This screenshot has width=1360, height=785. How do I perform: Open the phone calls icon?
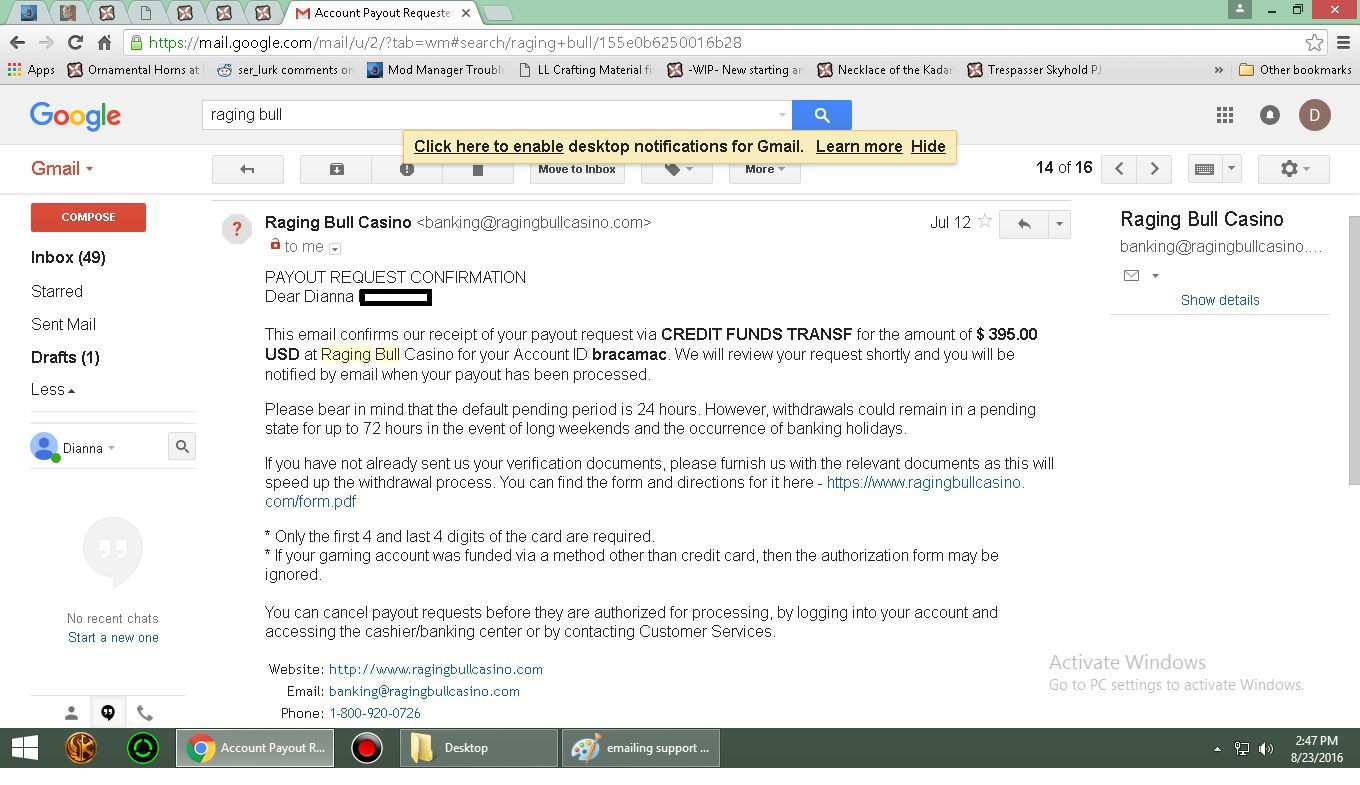click(145, 713)
